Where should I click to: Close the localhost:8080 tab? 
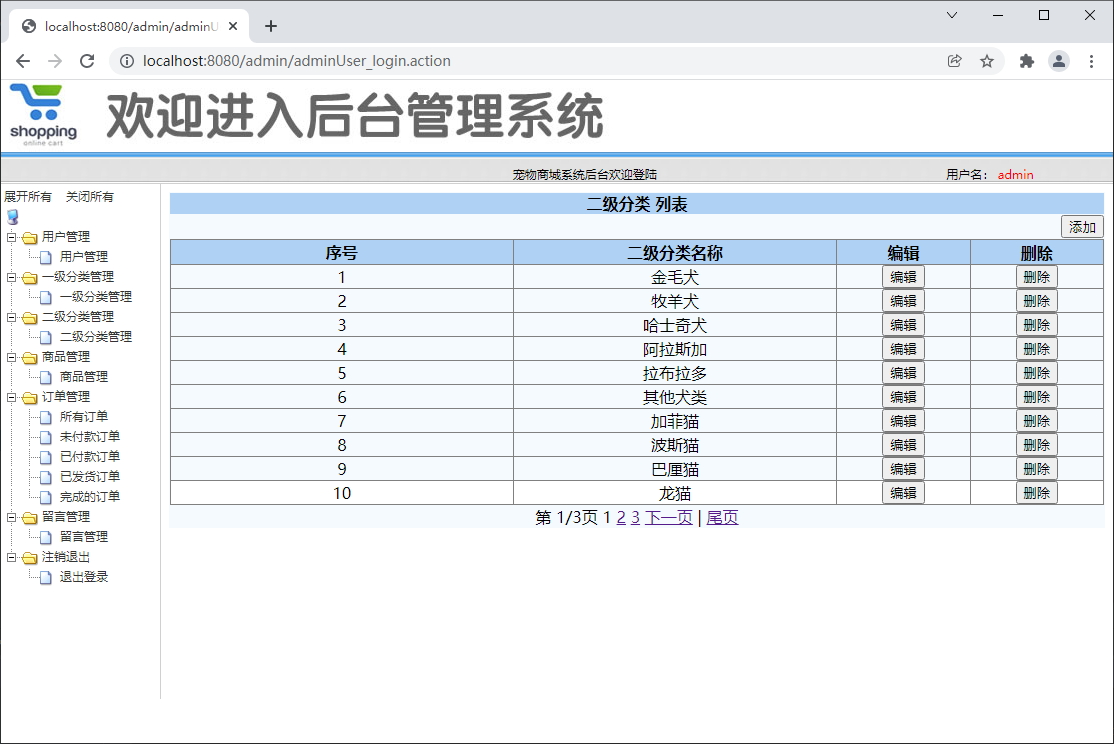click(233, 26)
